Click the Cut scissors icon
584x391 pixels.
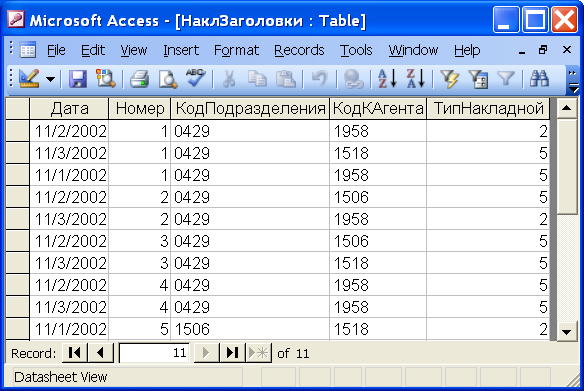click(x=229, y=79)
